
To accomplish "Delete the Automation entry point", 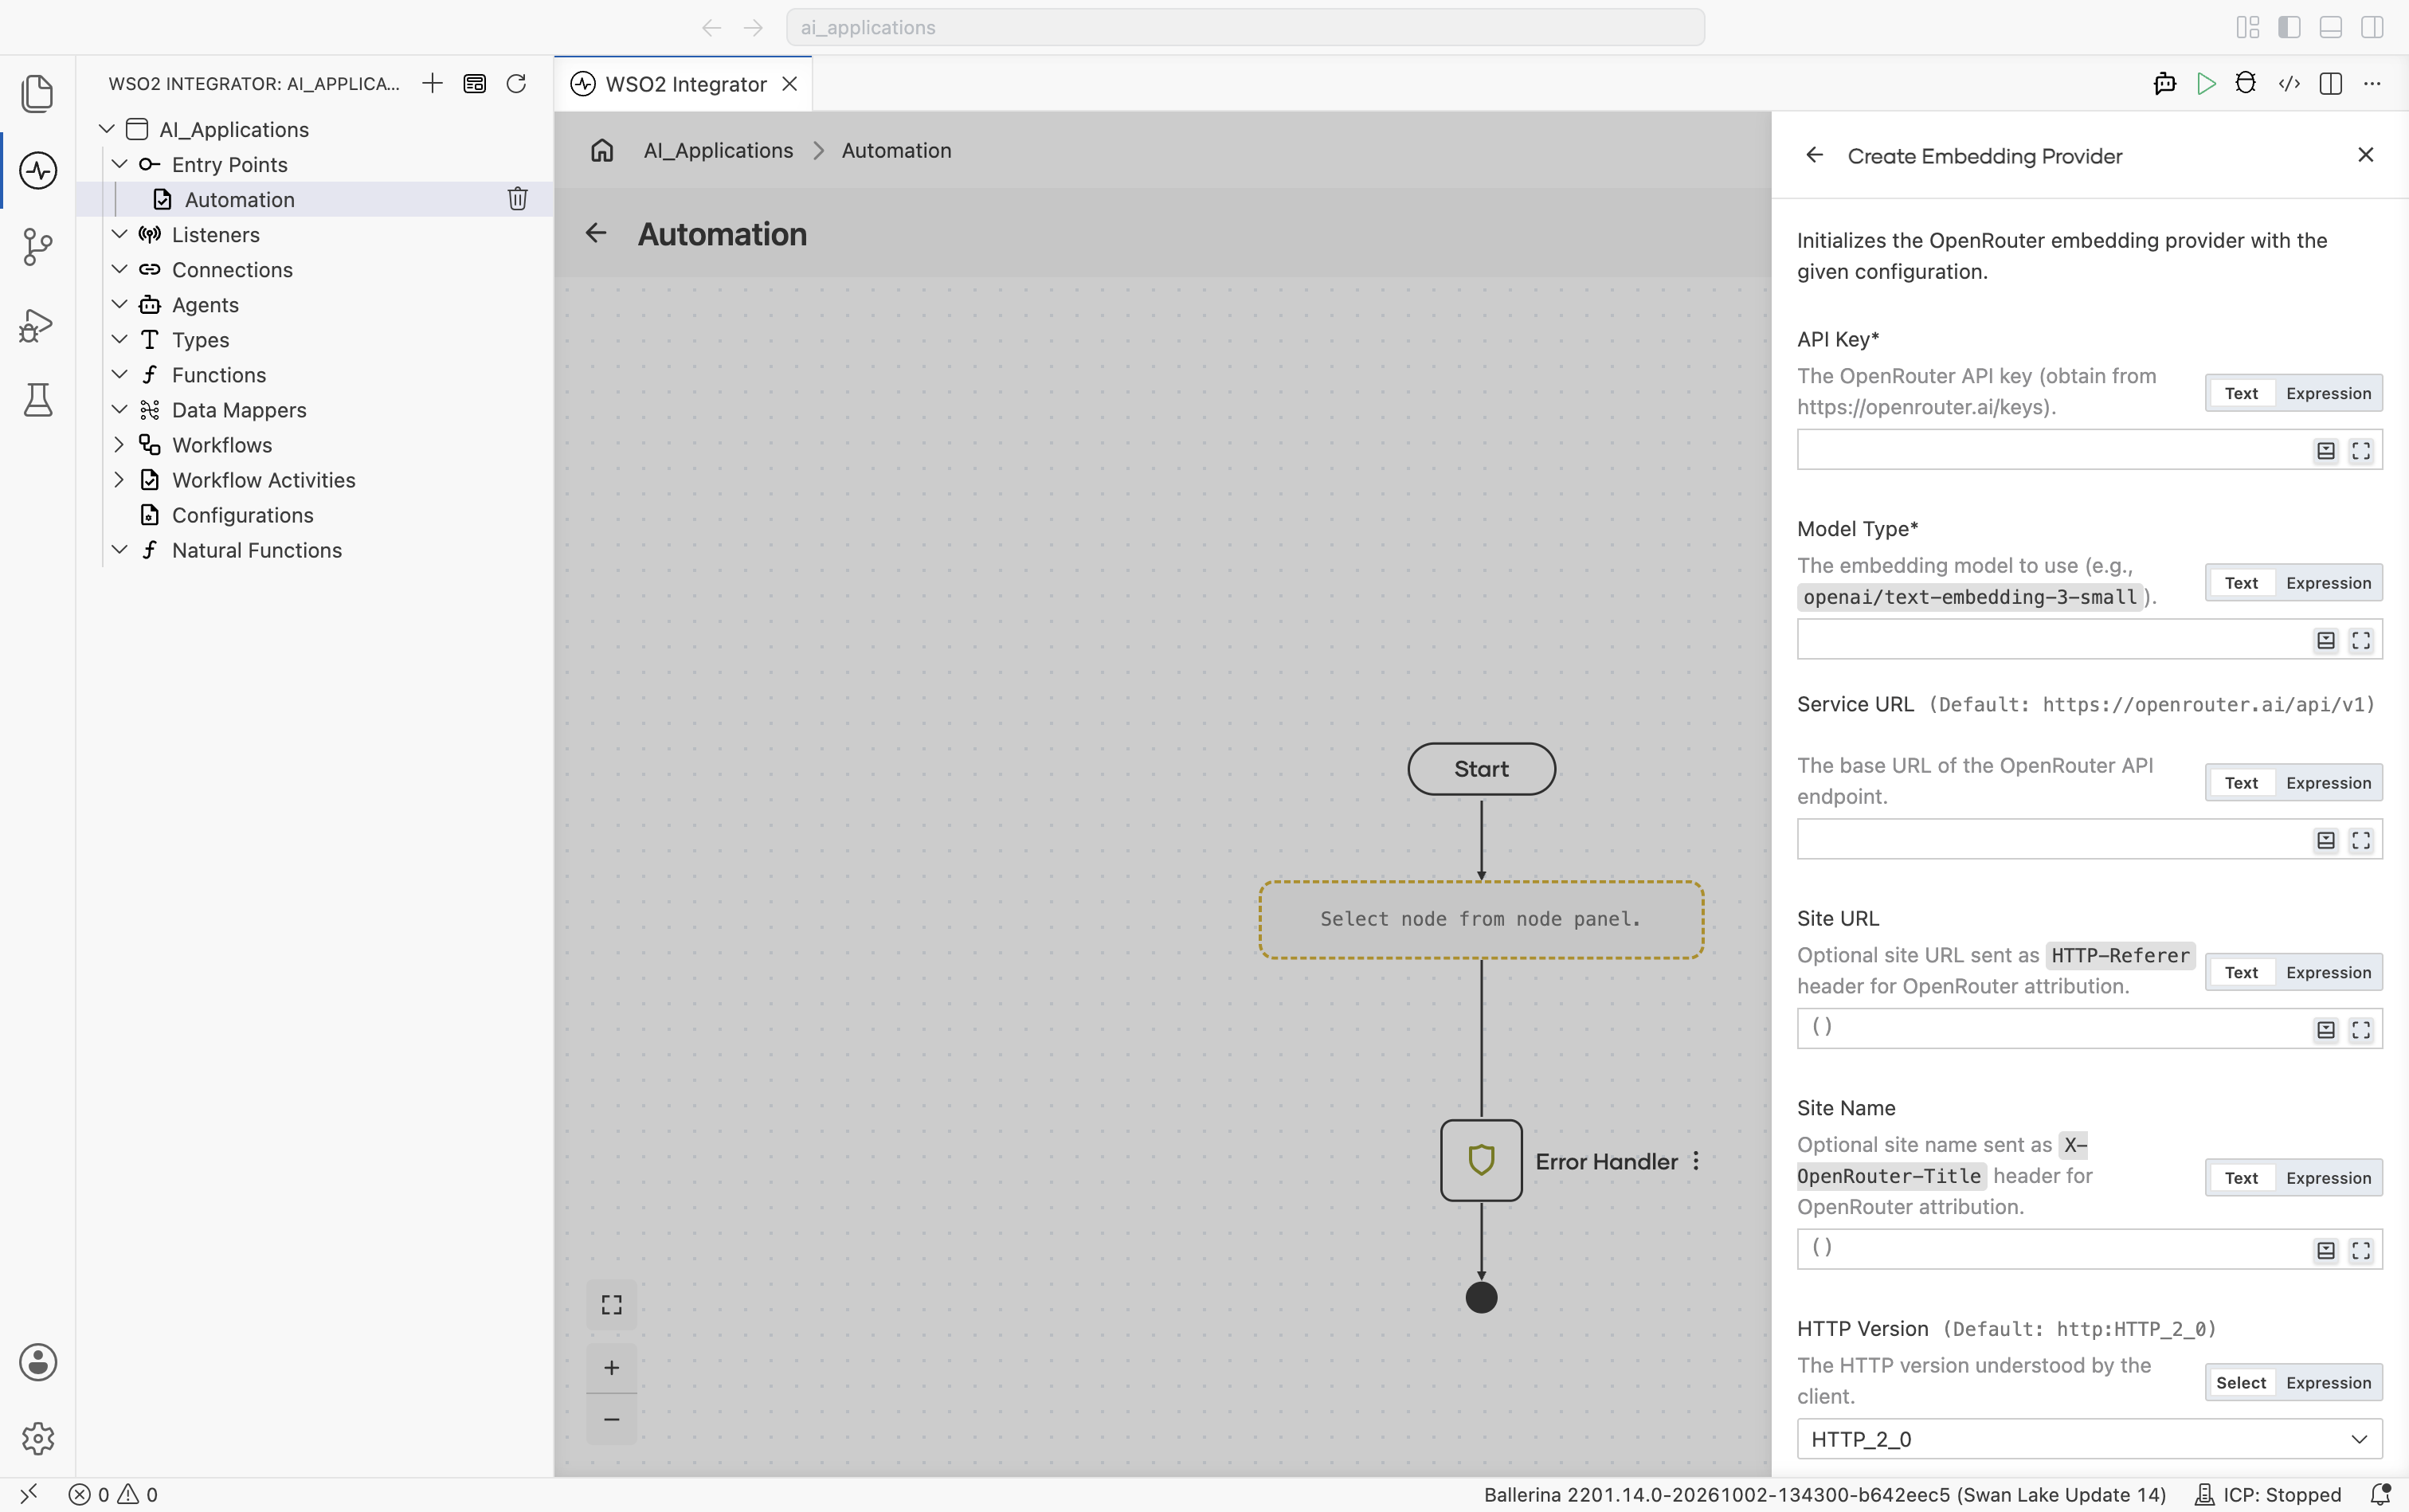I will 517,199.
